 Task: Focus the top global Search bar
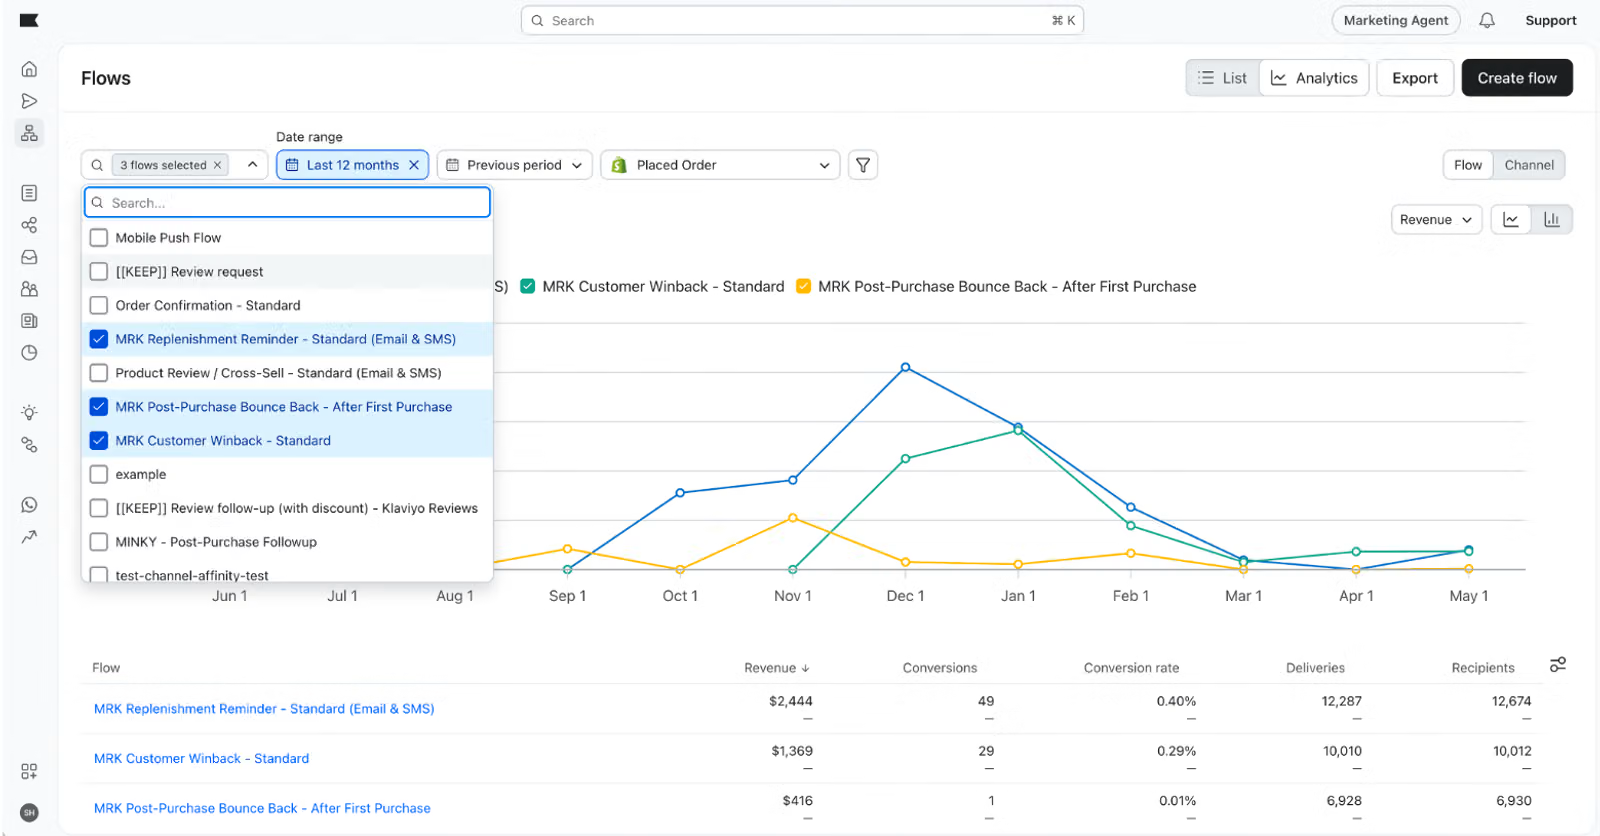point(802,20)
